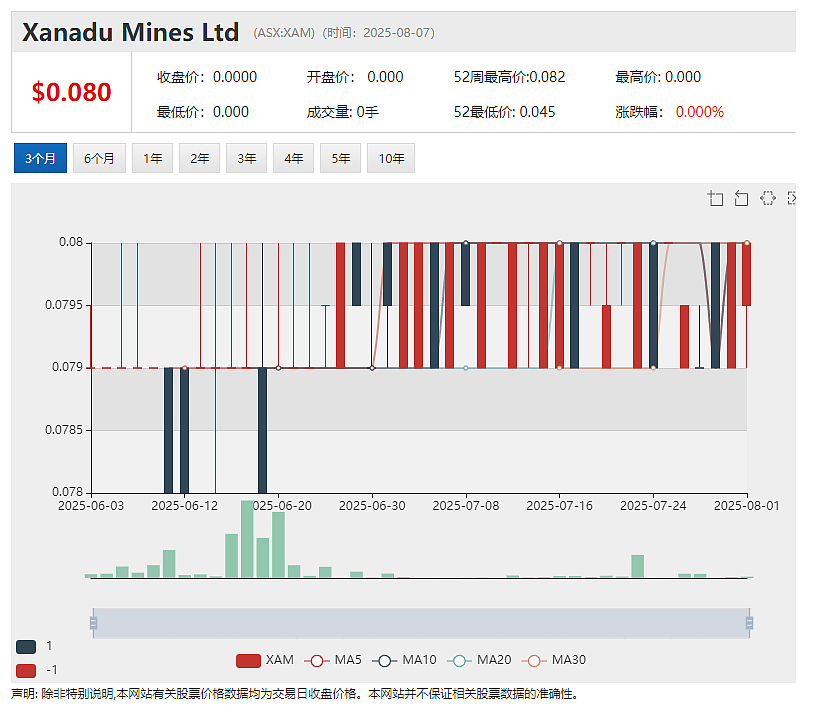This screenshot has width=815, height=718.
Task: Click the 2025-07-16 x-axis date label
Action: 559,506
